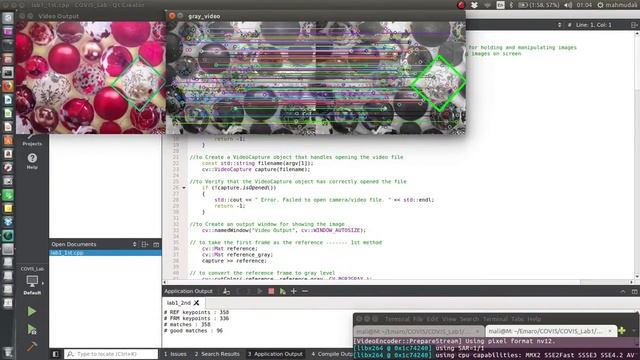Collapse the code fold arrow at line 26
The width and height of the screenshot is (640, 360).
coord(184,188)
